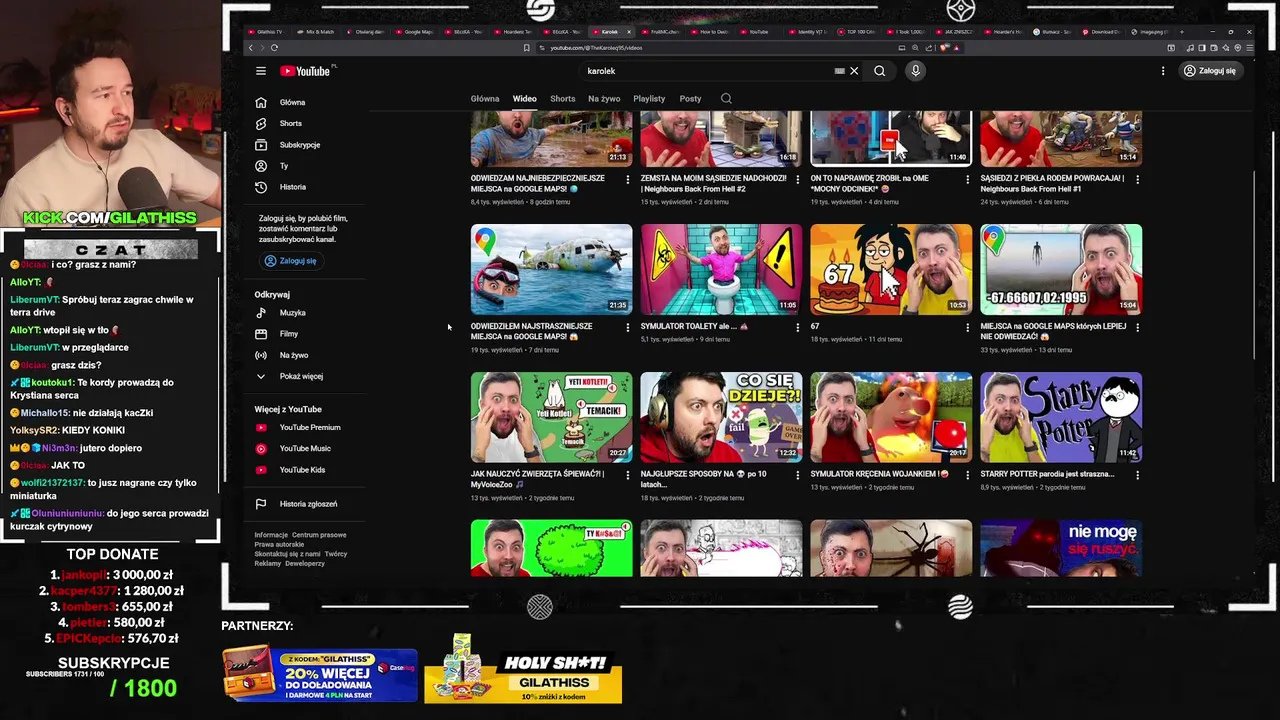Open the plane wreck Google Maps video thumbnail
This screenshot has height=720, width=1280.
(551, 269)
